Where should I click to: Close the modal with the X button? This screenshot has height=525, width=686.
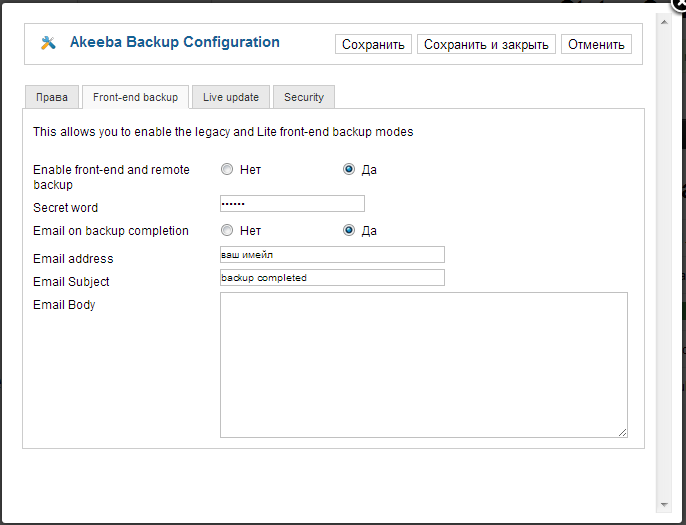[679, 6]
